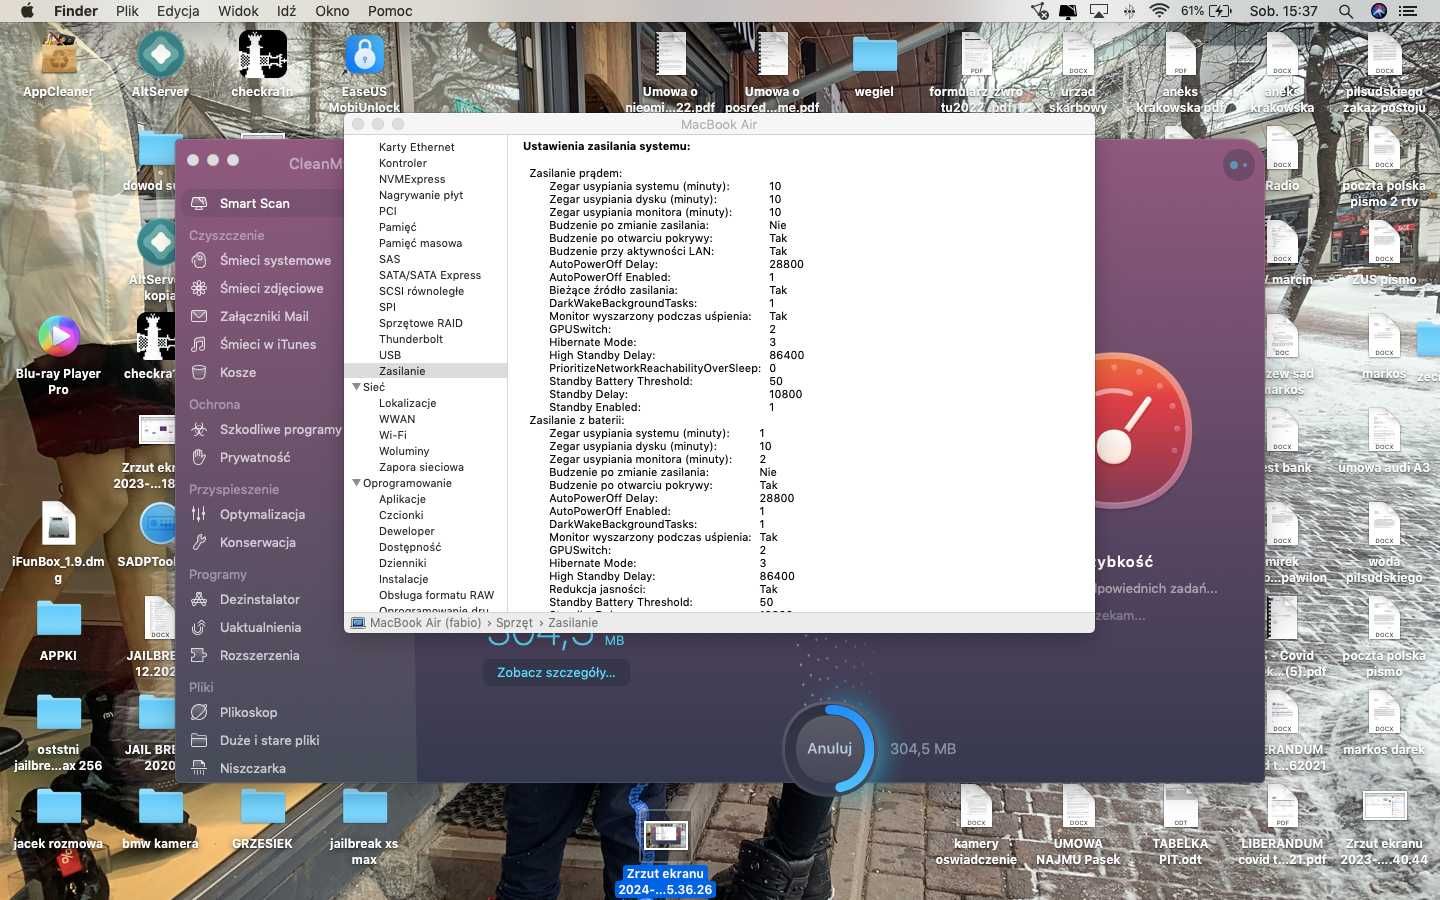
Task: Open Załączniki Mail module icon
Action: [x=199, y=316]
